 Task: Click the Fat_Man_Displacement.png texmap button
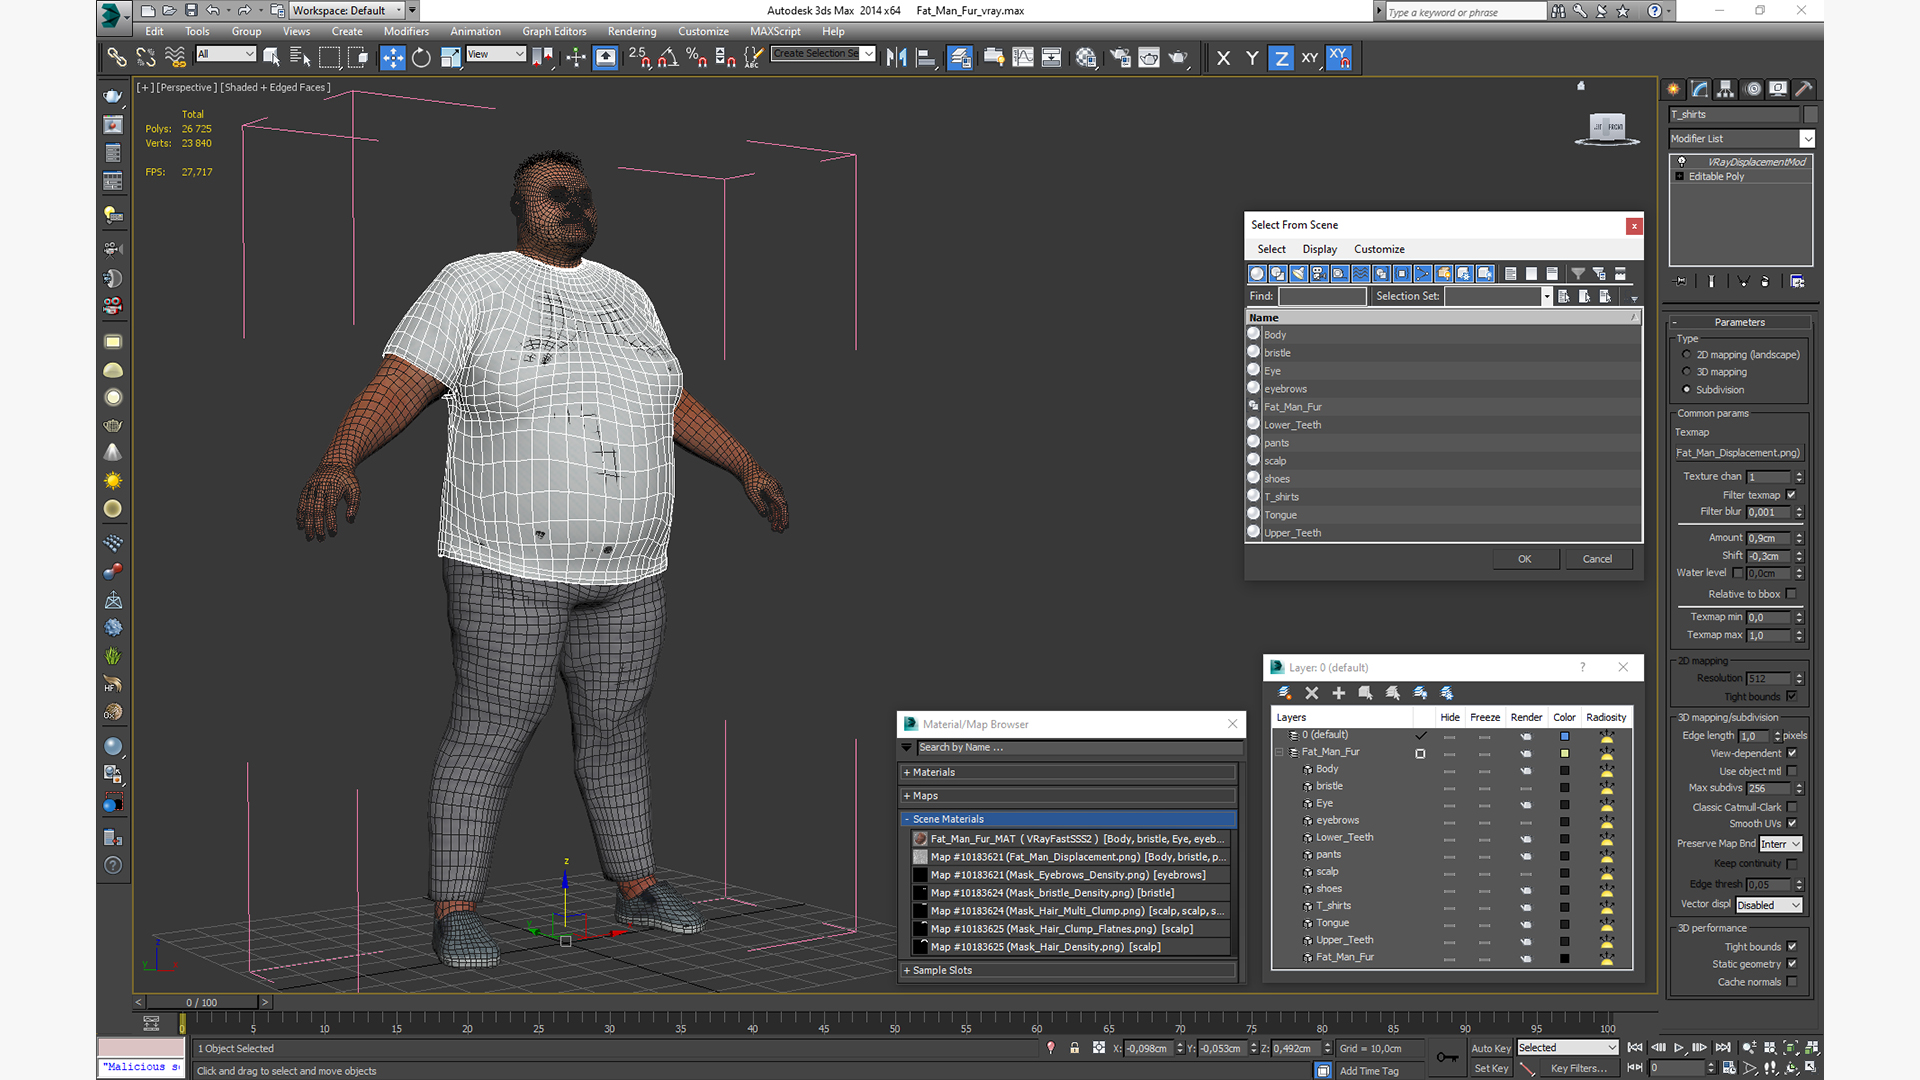(x=1738, y=453)
